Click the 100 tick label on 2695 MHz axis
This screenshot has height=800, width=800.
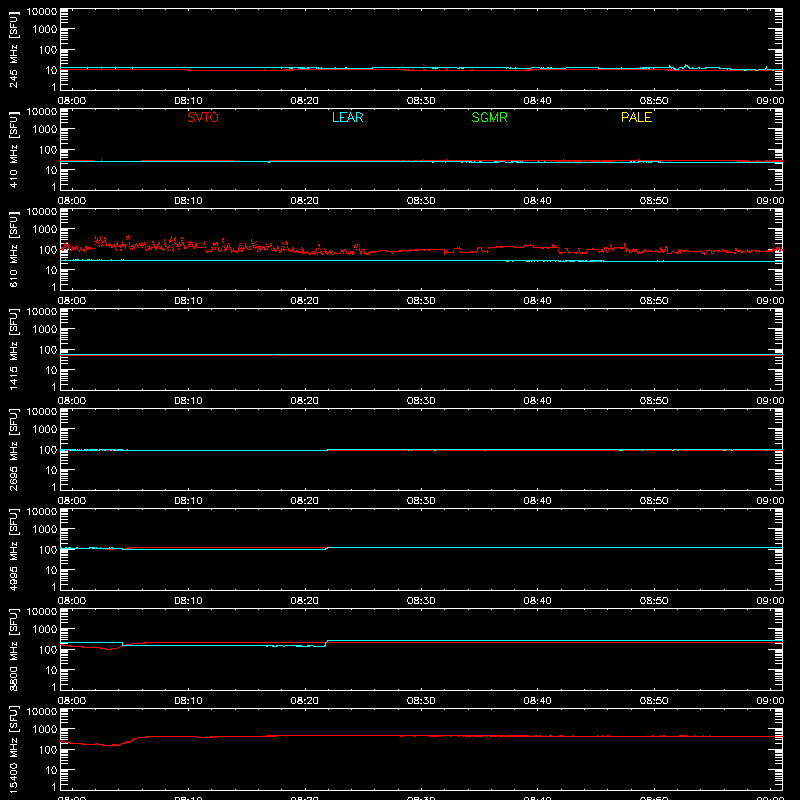(x=48, y=450)
